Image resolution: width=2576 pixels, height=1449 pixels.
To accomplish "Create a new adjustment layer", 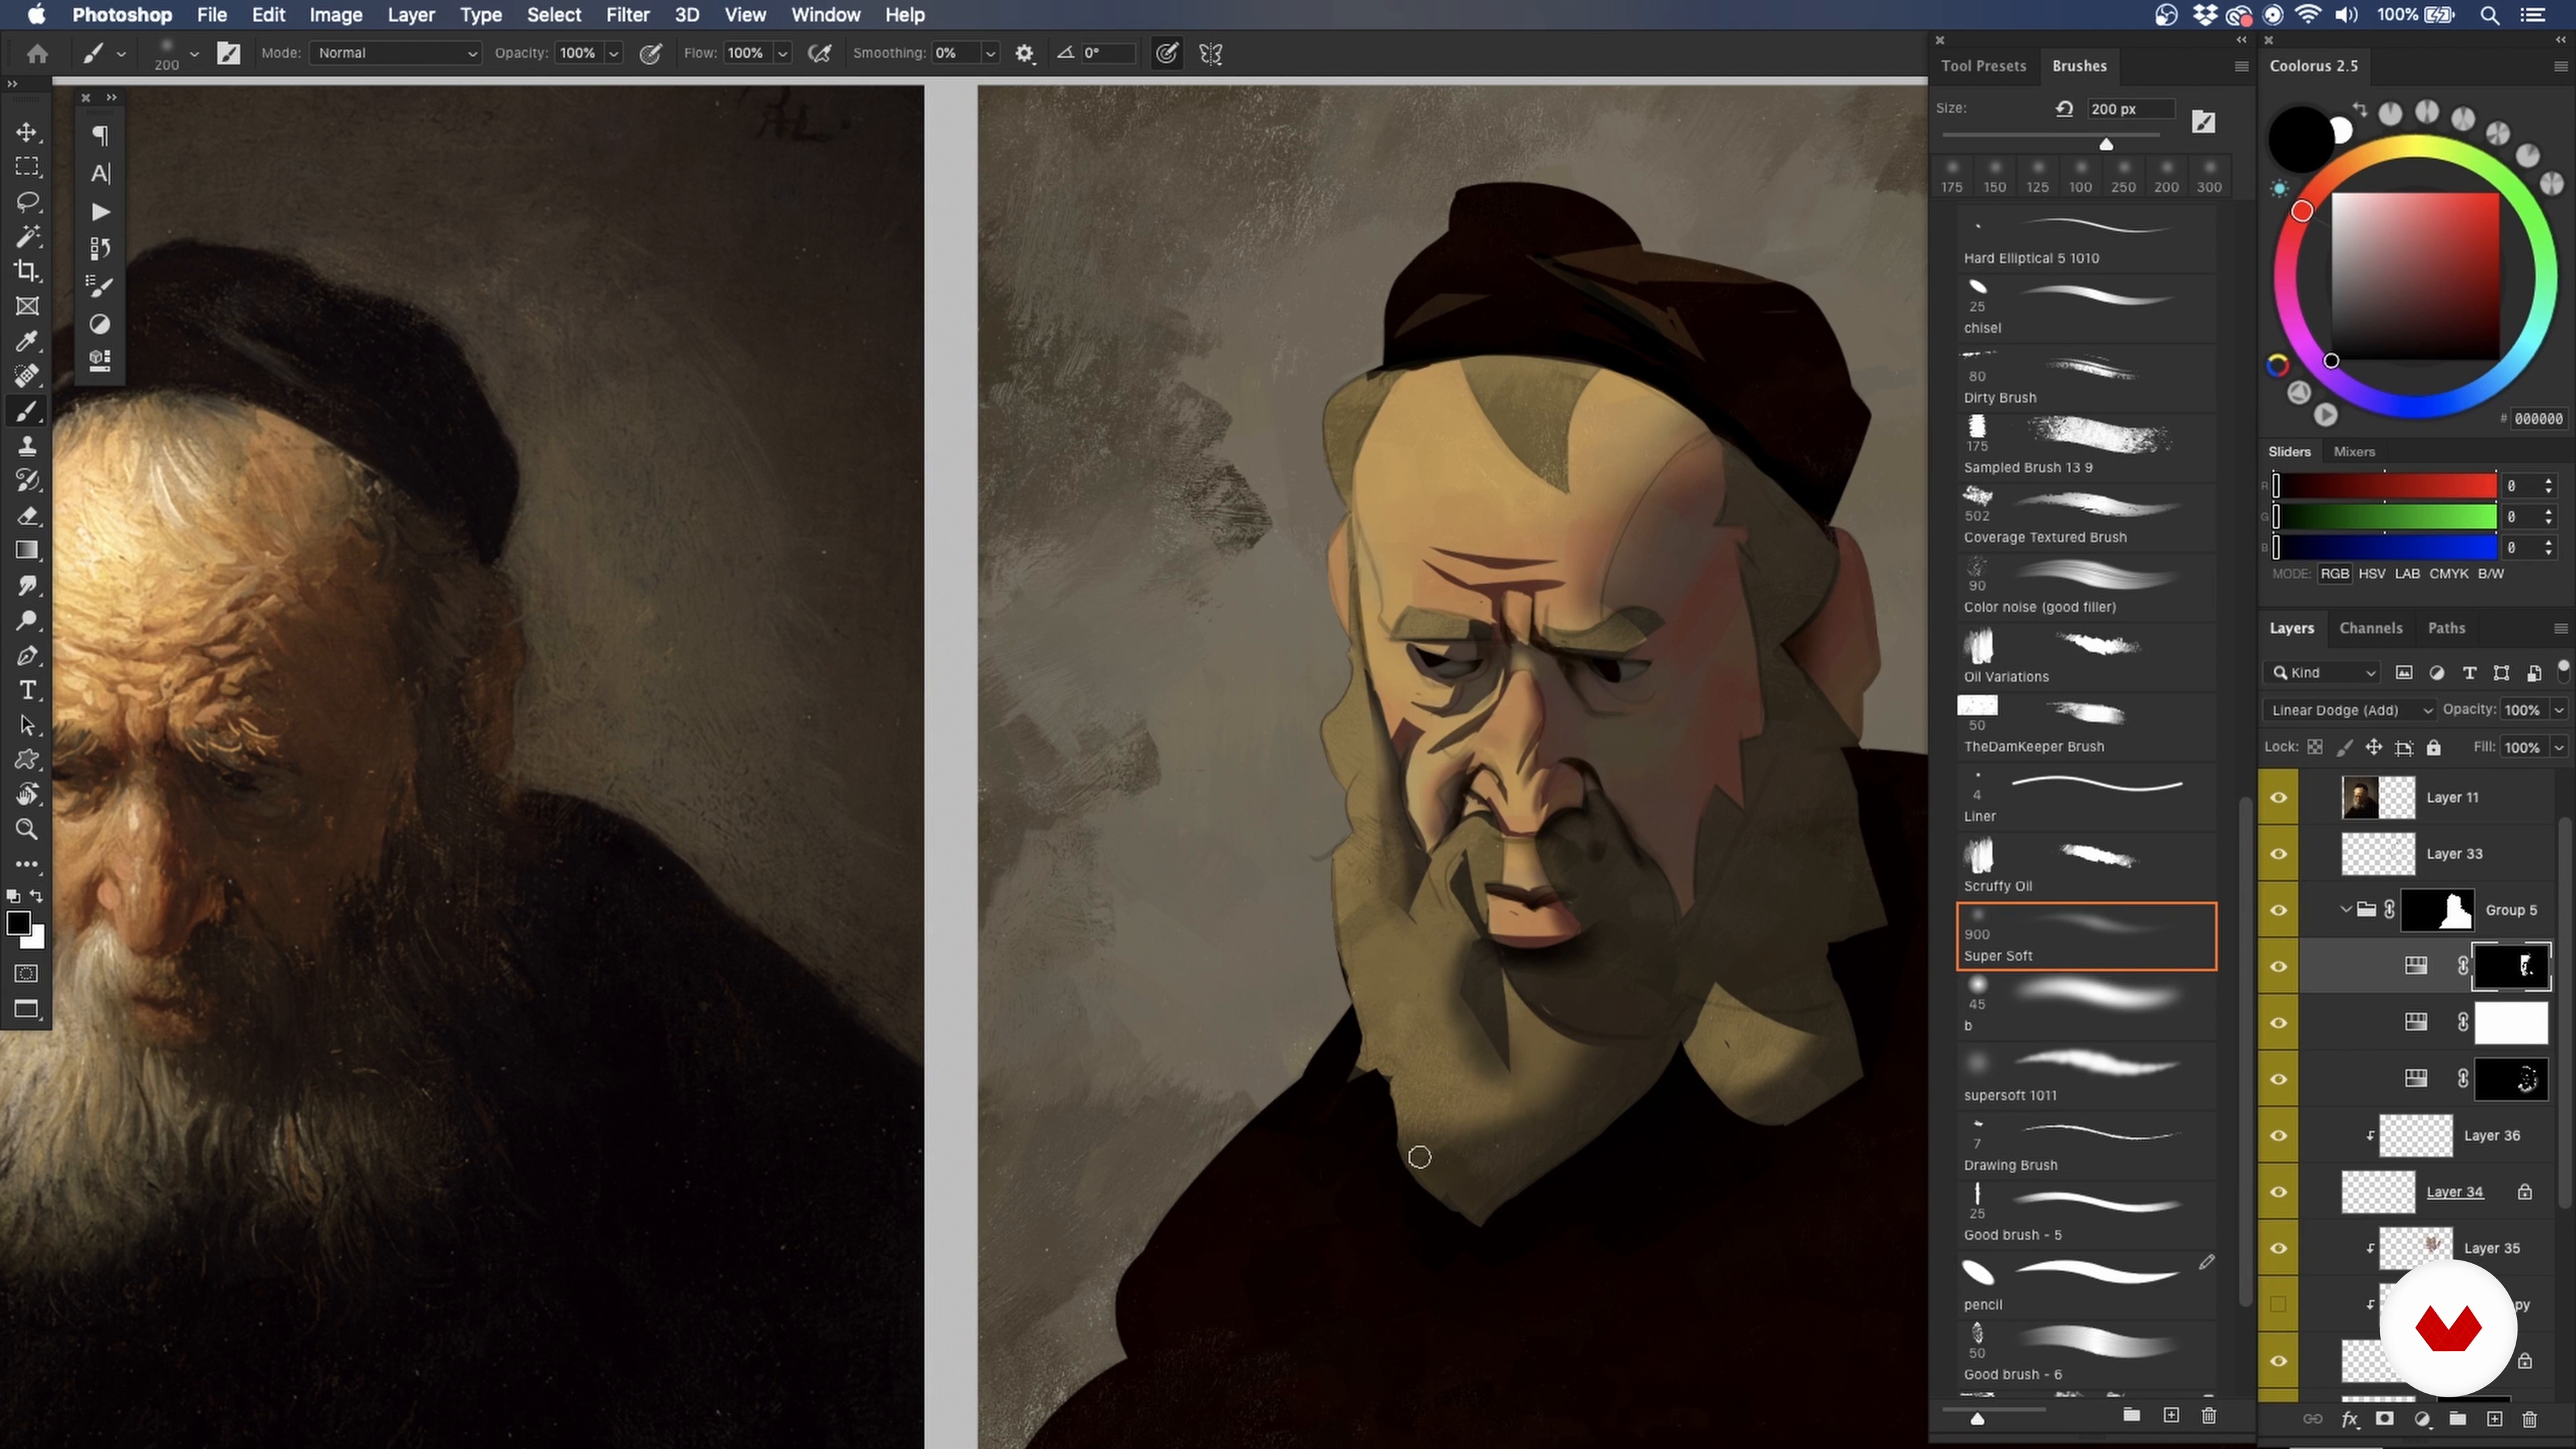I will point(2422,1419).
